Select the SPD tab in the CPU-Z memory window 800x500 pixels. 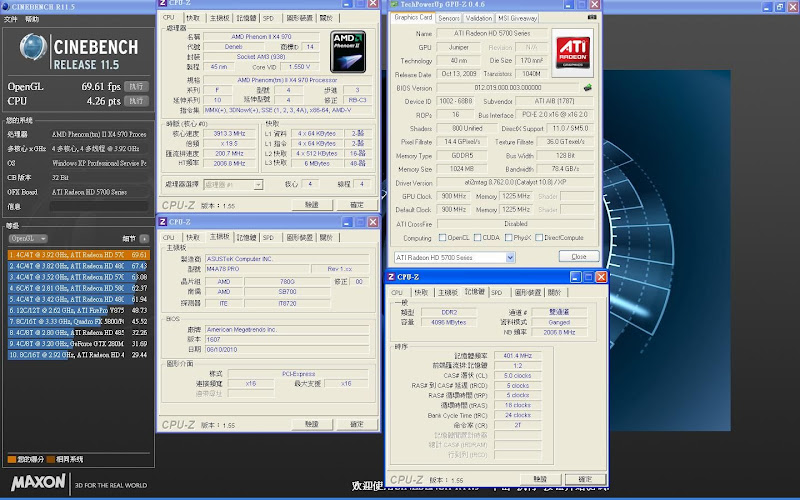click(496, 292)
